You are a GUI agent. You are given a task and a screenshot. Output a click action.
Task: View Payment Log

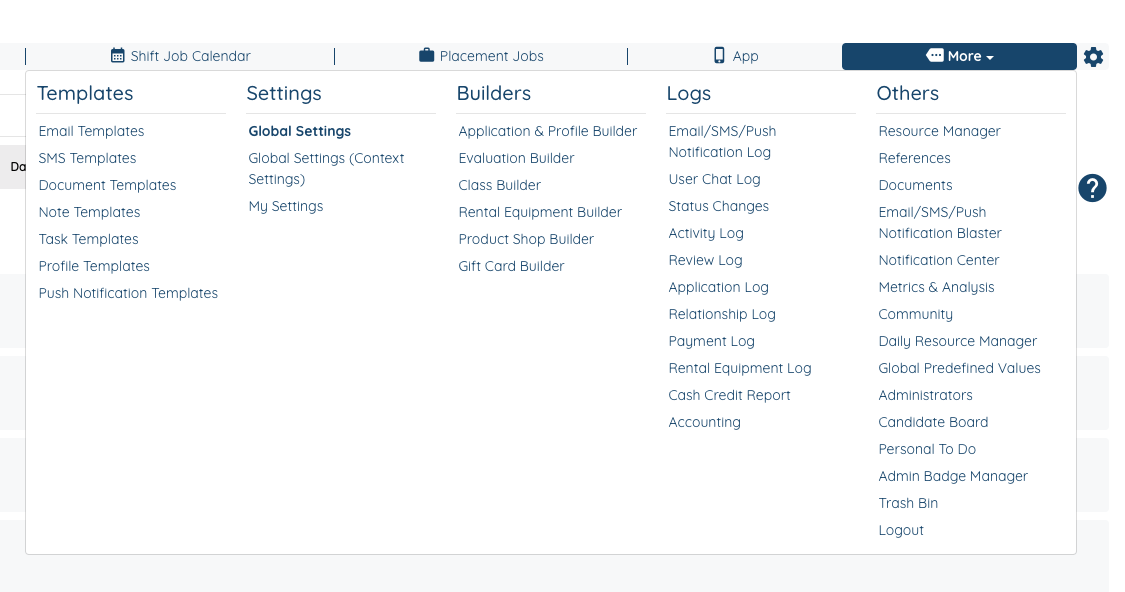coord(712,342)
